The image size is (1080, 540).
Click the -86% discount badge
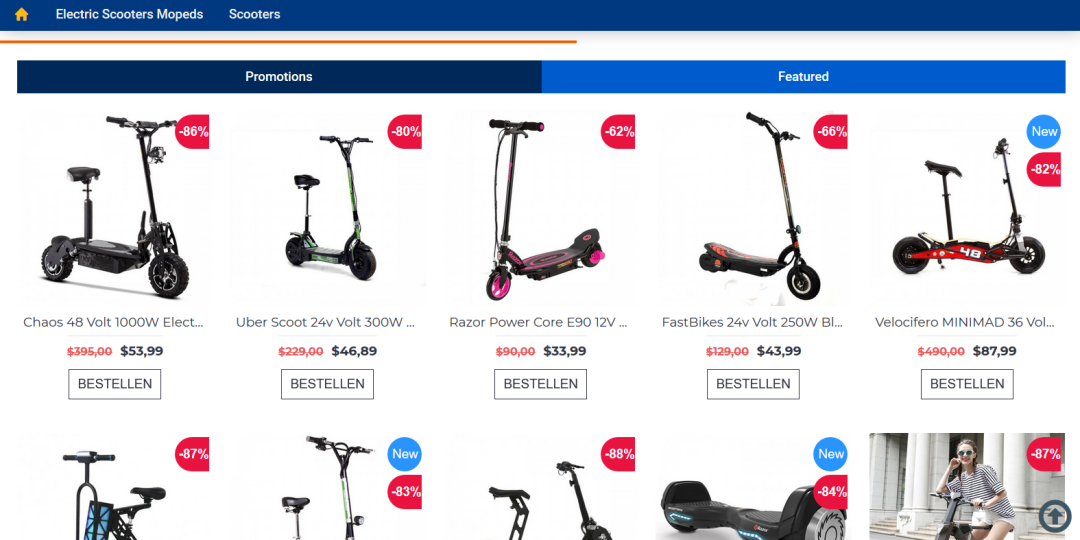point(192,132)
